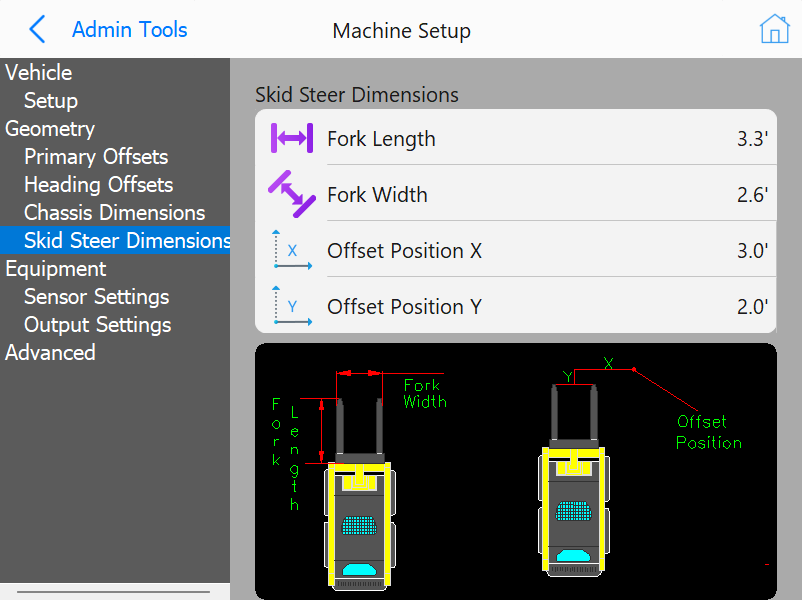This screenshot has height=600, width=802.
Task: Select the Advanced section
Action: pos(50,352)
